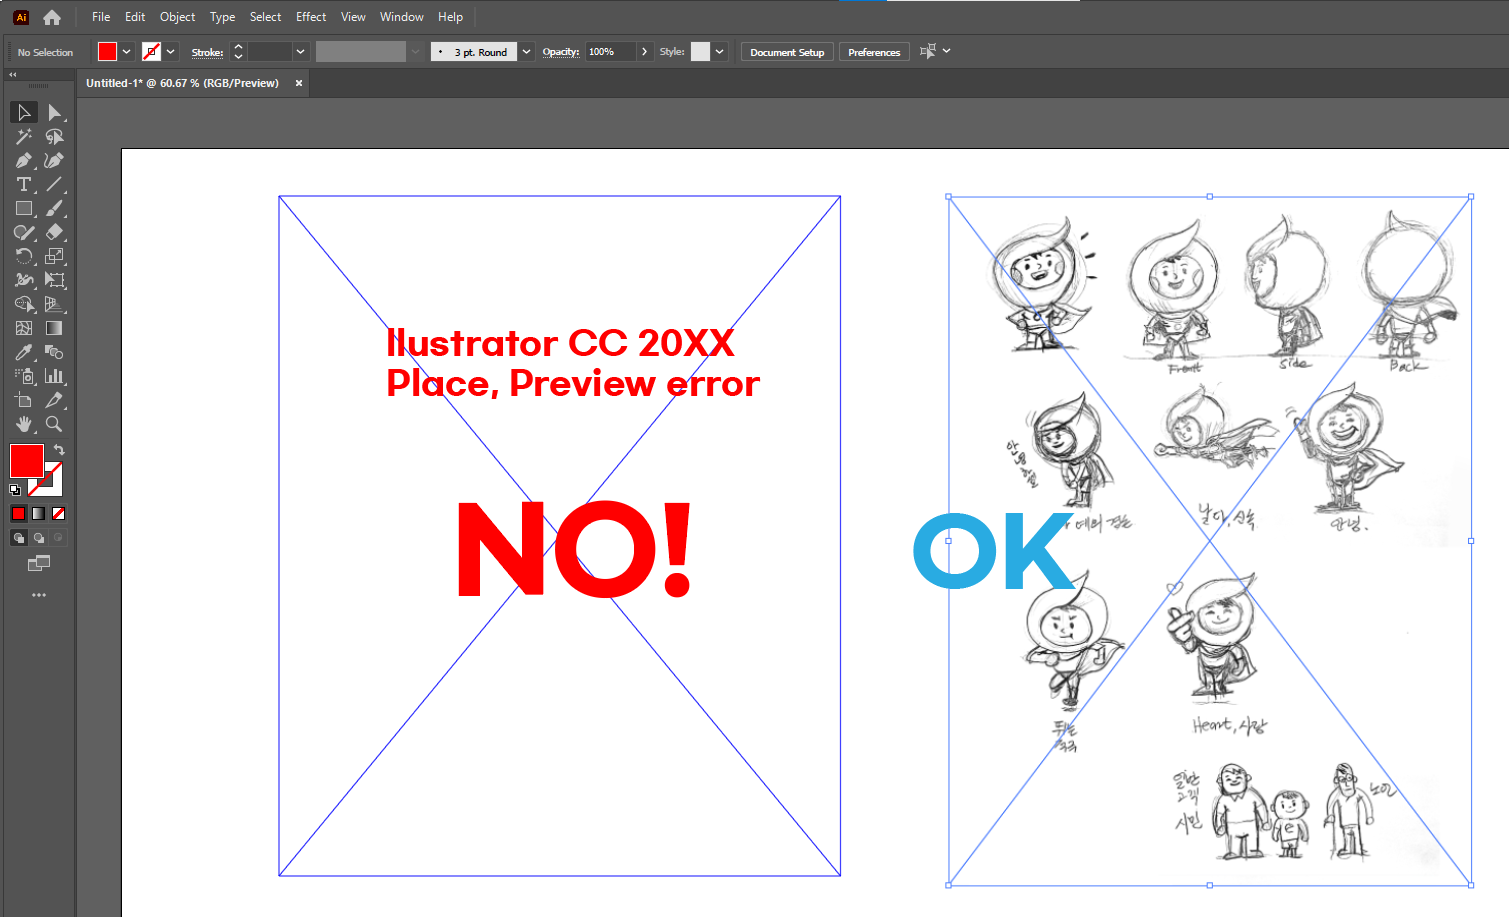The width and height of the screenshot is (1509, 917).
Task: Open the 3 pt. Round brush dropdown
Action: point(526,52)
